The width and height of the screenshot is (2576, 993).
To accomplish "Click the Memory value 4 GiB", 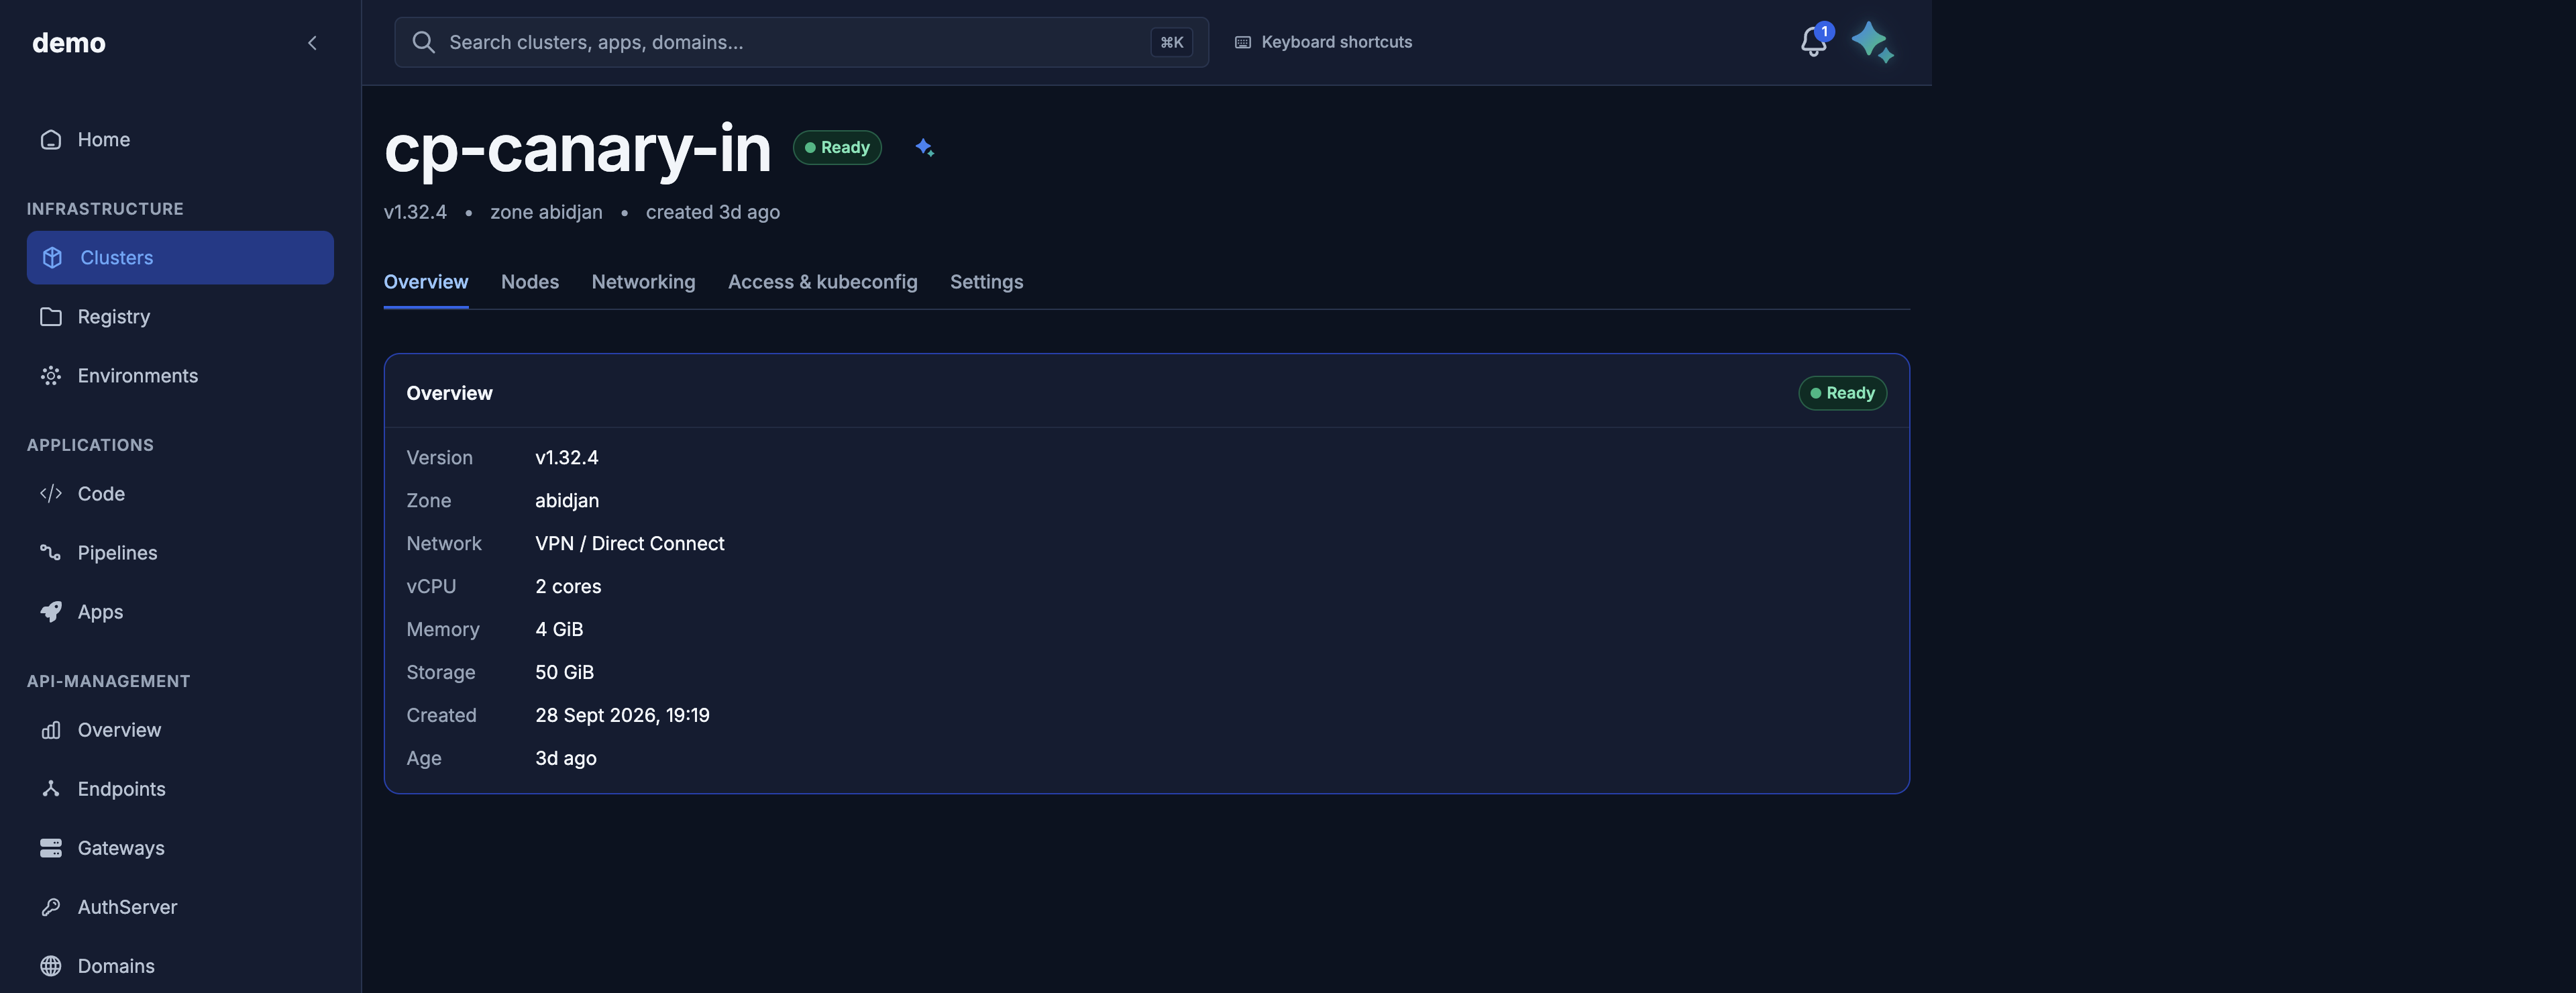I will click(x=559, y=629).
